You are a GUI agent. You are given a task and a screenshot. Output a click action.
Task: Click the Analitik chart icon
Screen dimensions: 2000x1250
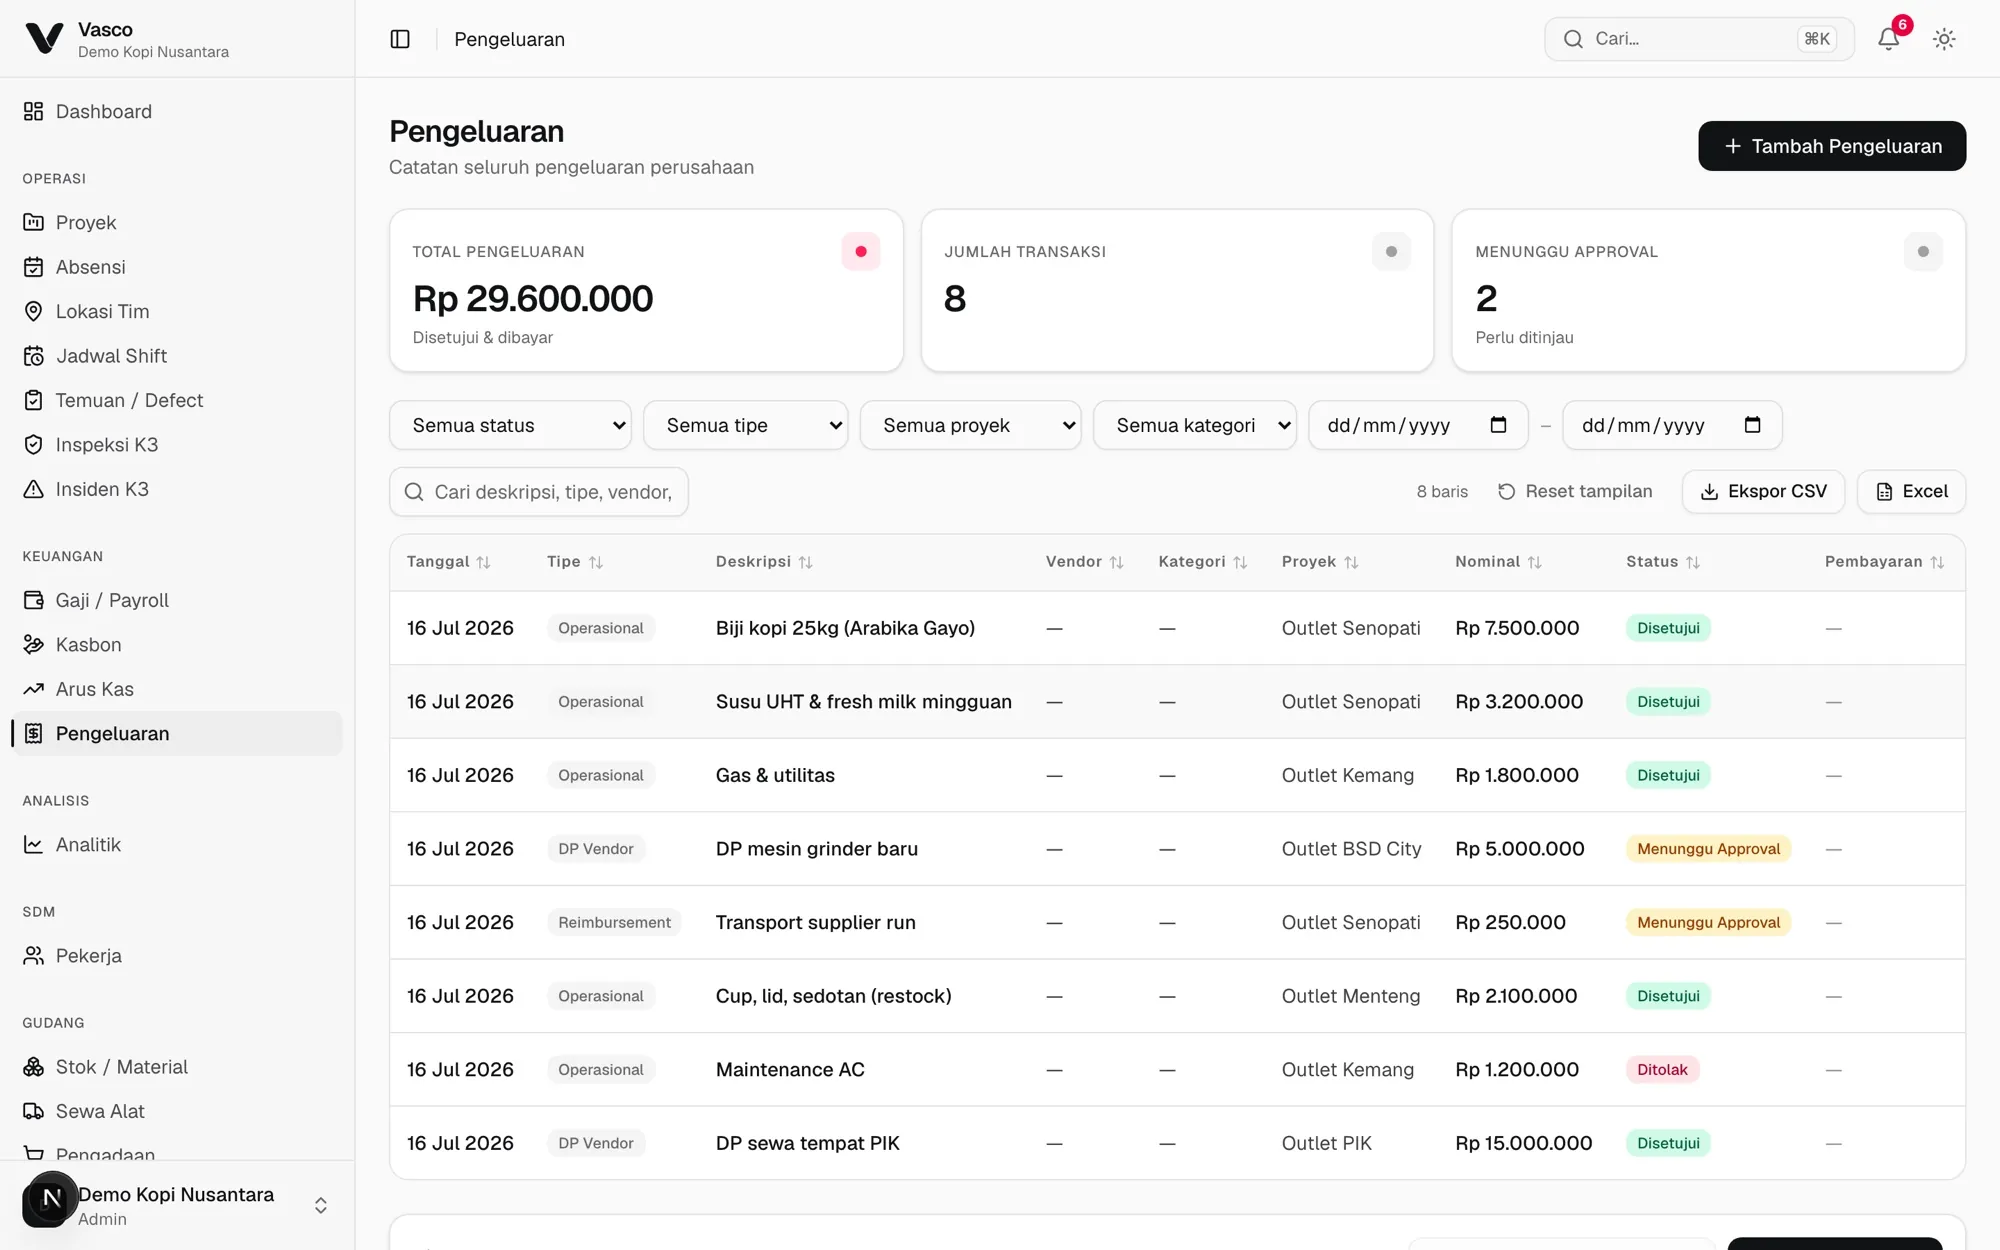pos(34,845)
